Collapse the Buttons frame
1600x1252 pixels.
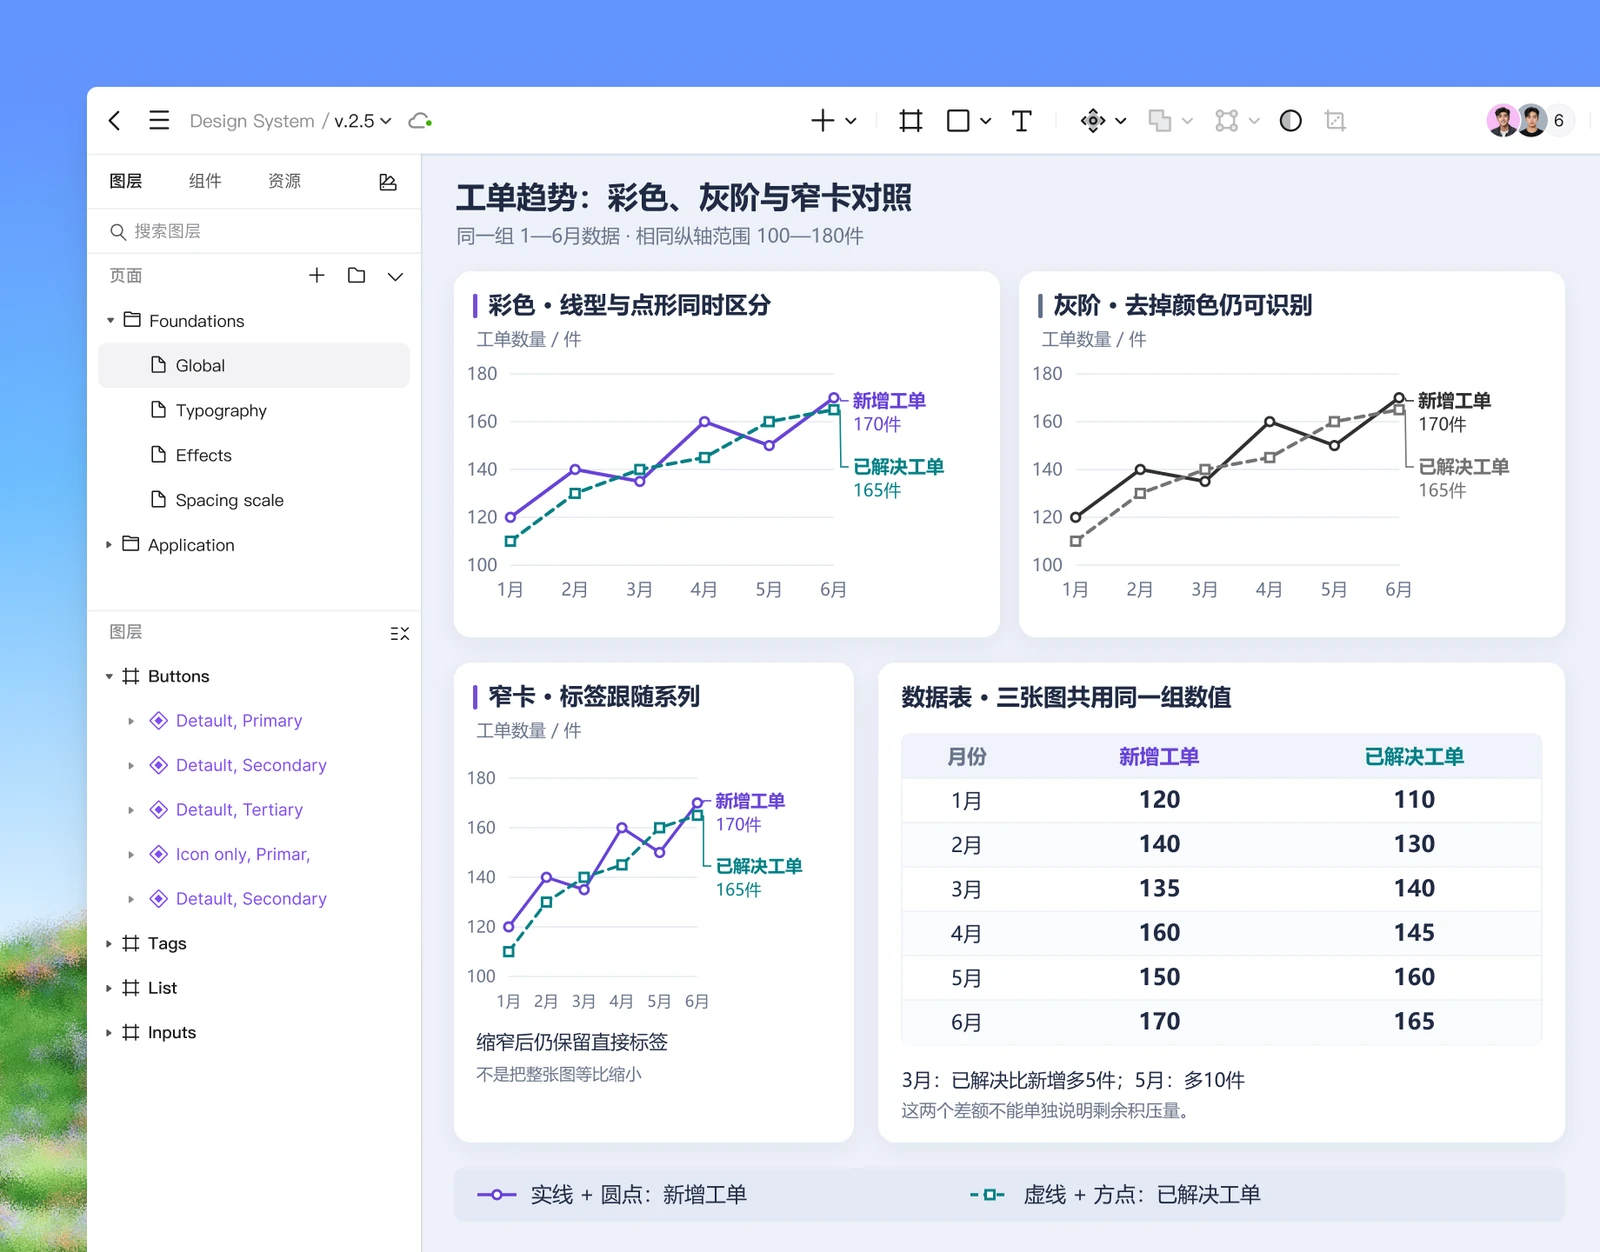[x=109, y=677]
